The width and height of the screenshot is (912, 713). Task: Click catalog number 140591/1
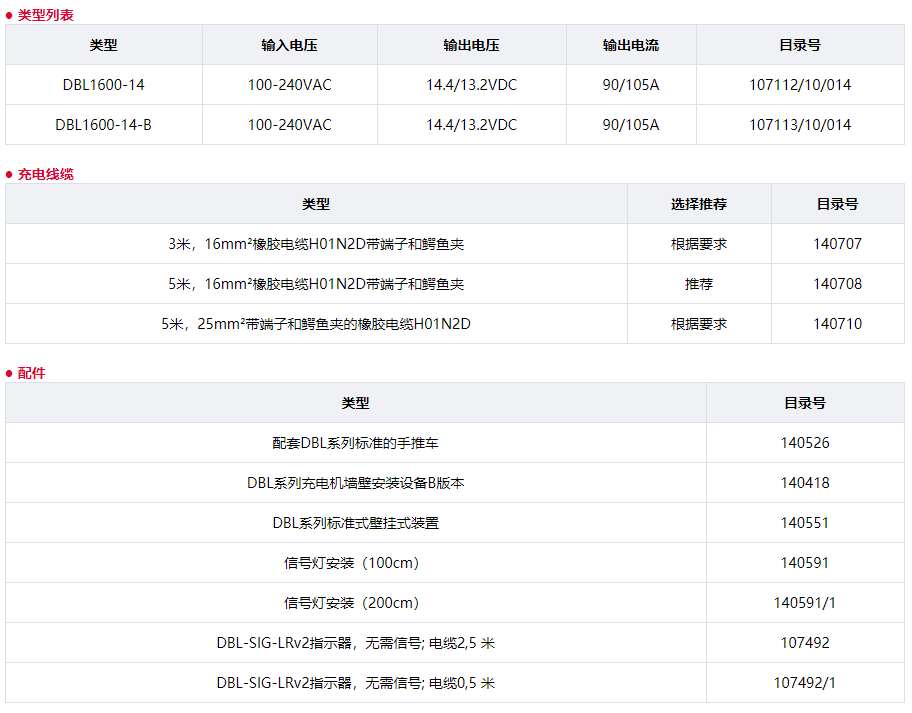[804, 603]
